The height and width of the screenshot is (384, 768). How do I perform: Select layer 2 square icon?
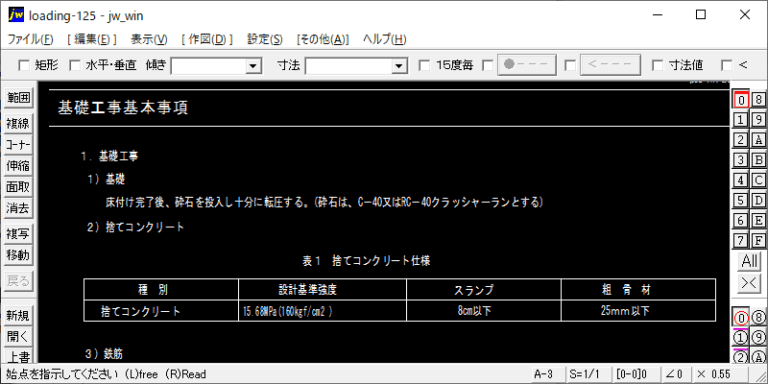tap(741, 140)
